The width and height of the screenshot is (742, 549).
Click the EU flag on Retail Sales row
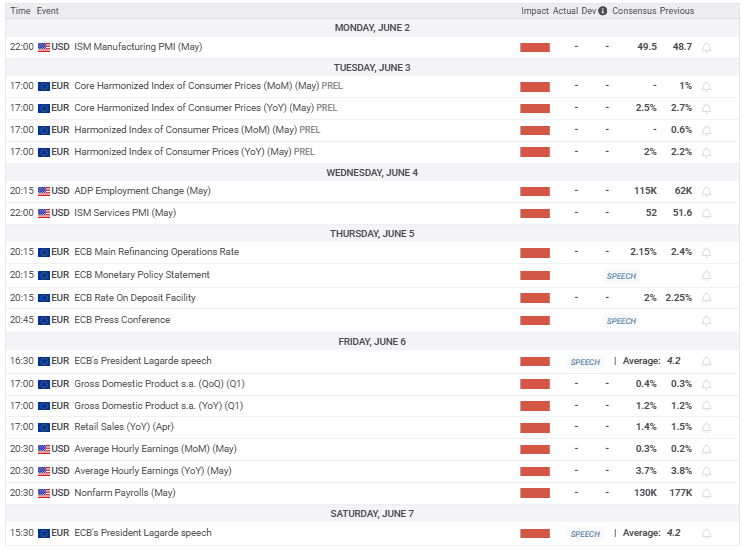(44, 428)
